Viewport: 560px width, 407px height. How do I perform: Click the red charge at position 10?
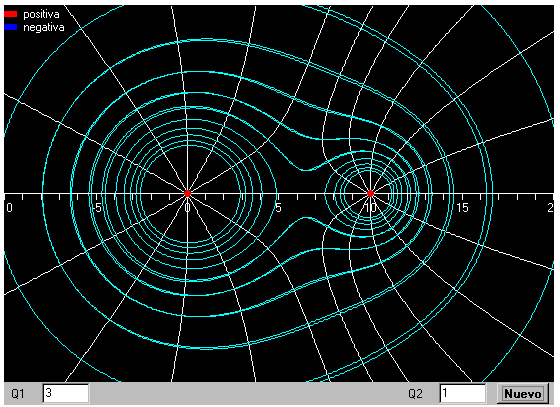370,194
